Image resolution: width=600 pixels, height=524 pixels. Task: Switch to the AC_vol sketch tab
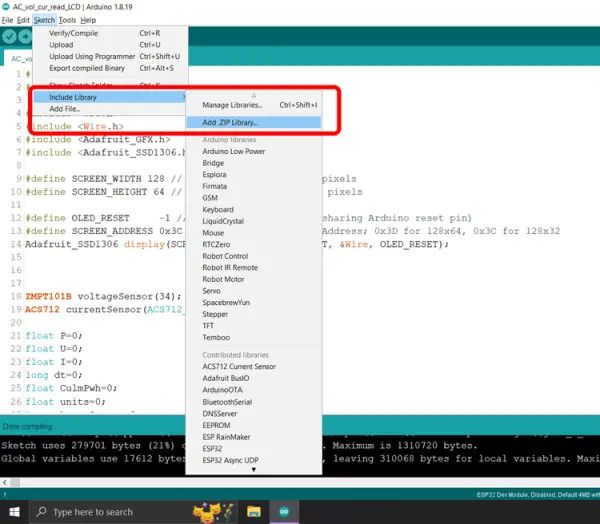click(x=19, y=59)
